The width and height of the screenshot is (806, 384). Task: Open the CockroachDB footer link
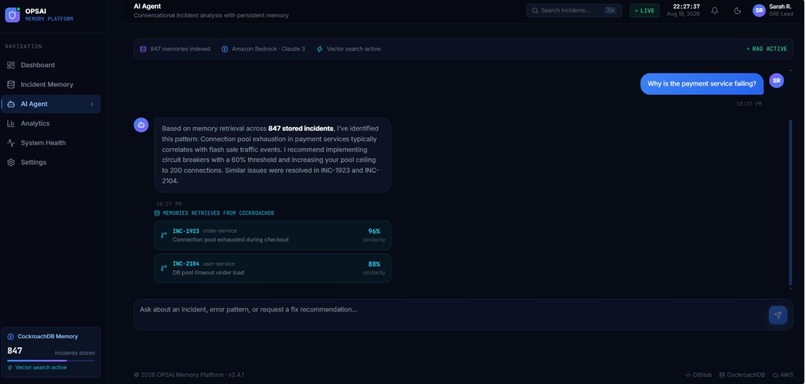[742, 375]
